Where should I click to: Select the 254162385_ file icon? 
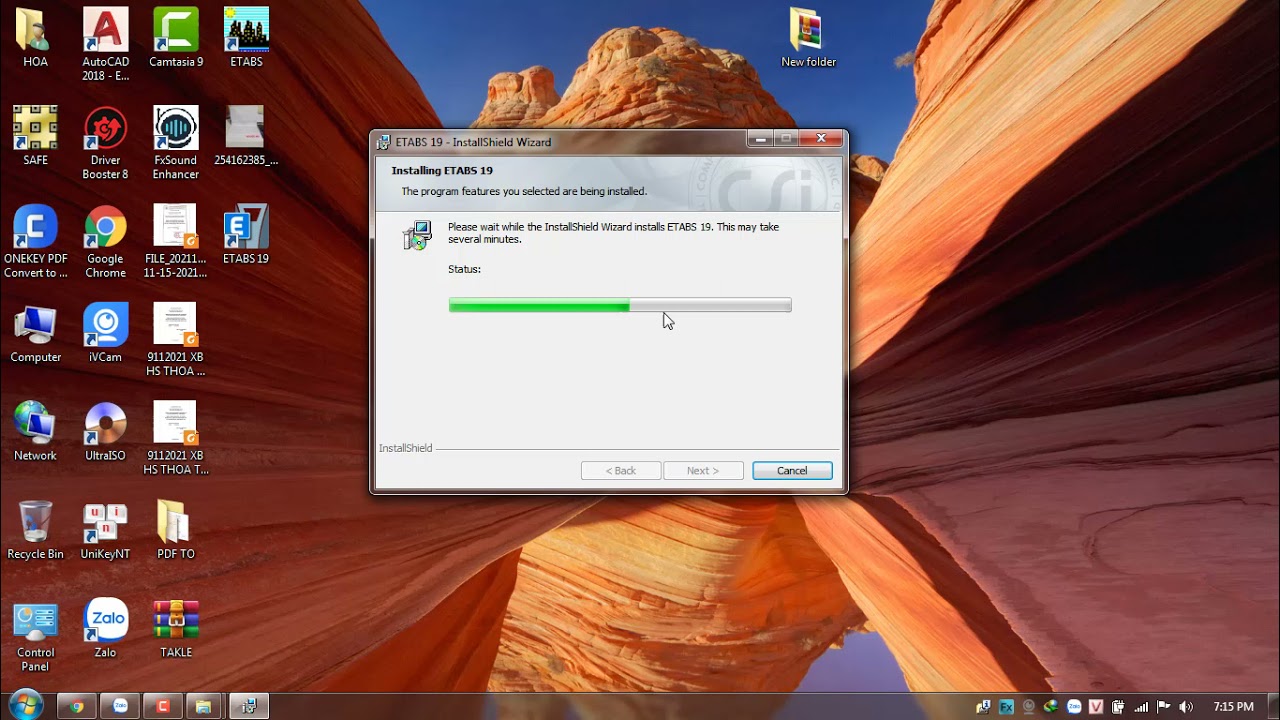(x=246, y=136)
